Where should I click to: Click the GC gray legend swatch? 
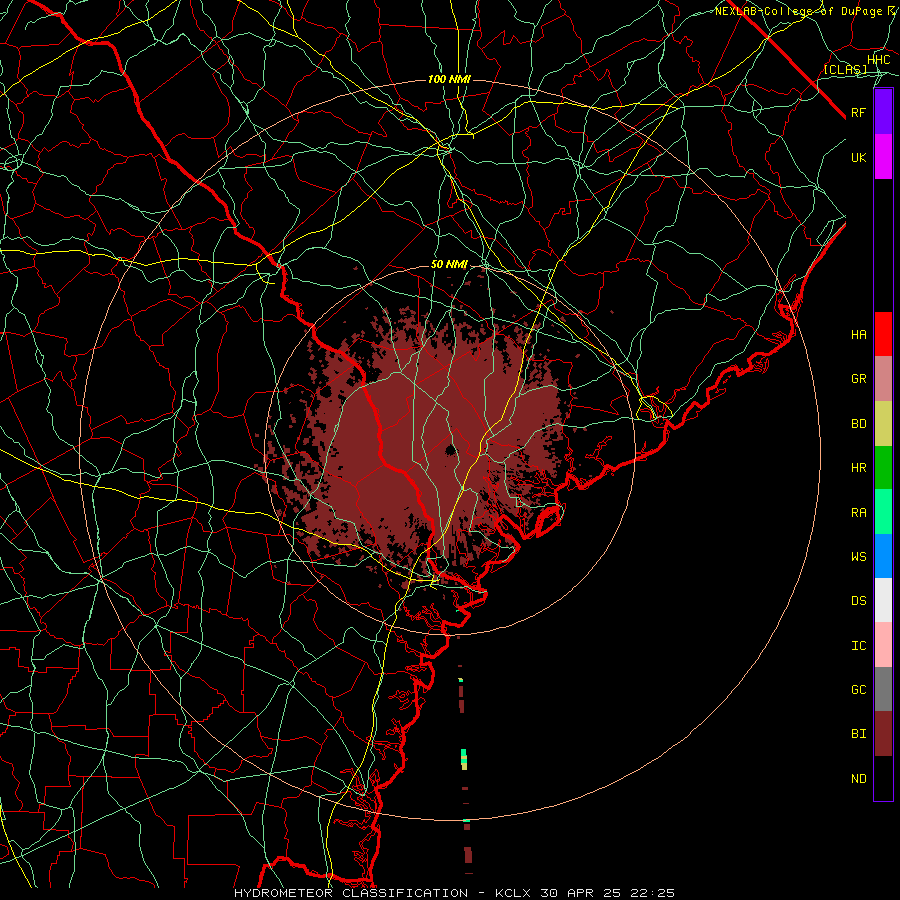tap(883, 689)
